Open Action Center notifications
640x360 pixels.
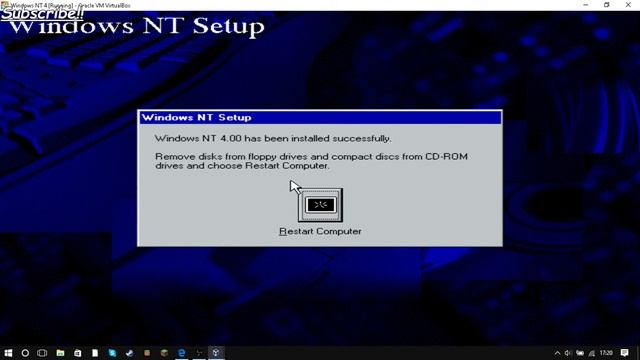click(x=624, y=353)
